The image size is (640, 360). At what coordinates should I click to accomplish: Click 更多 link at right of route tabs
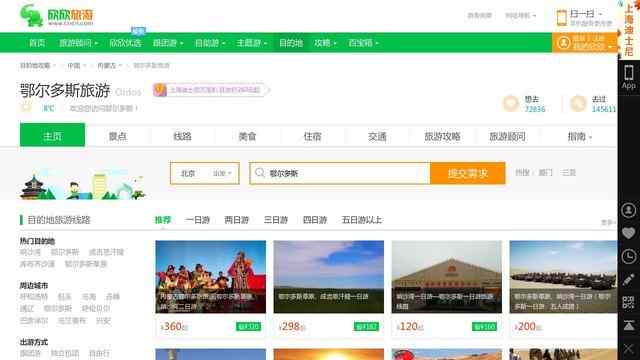tap(608, 222)
